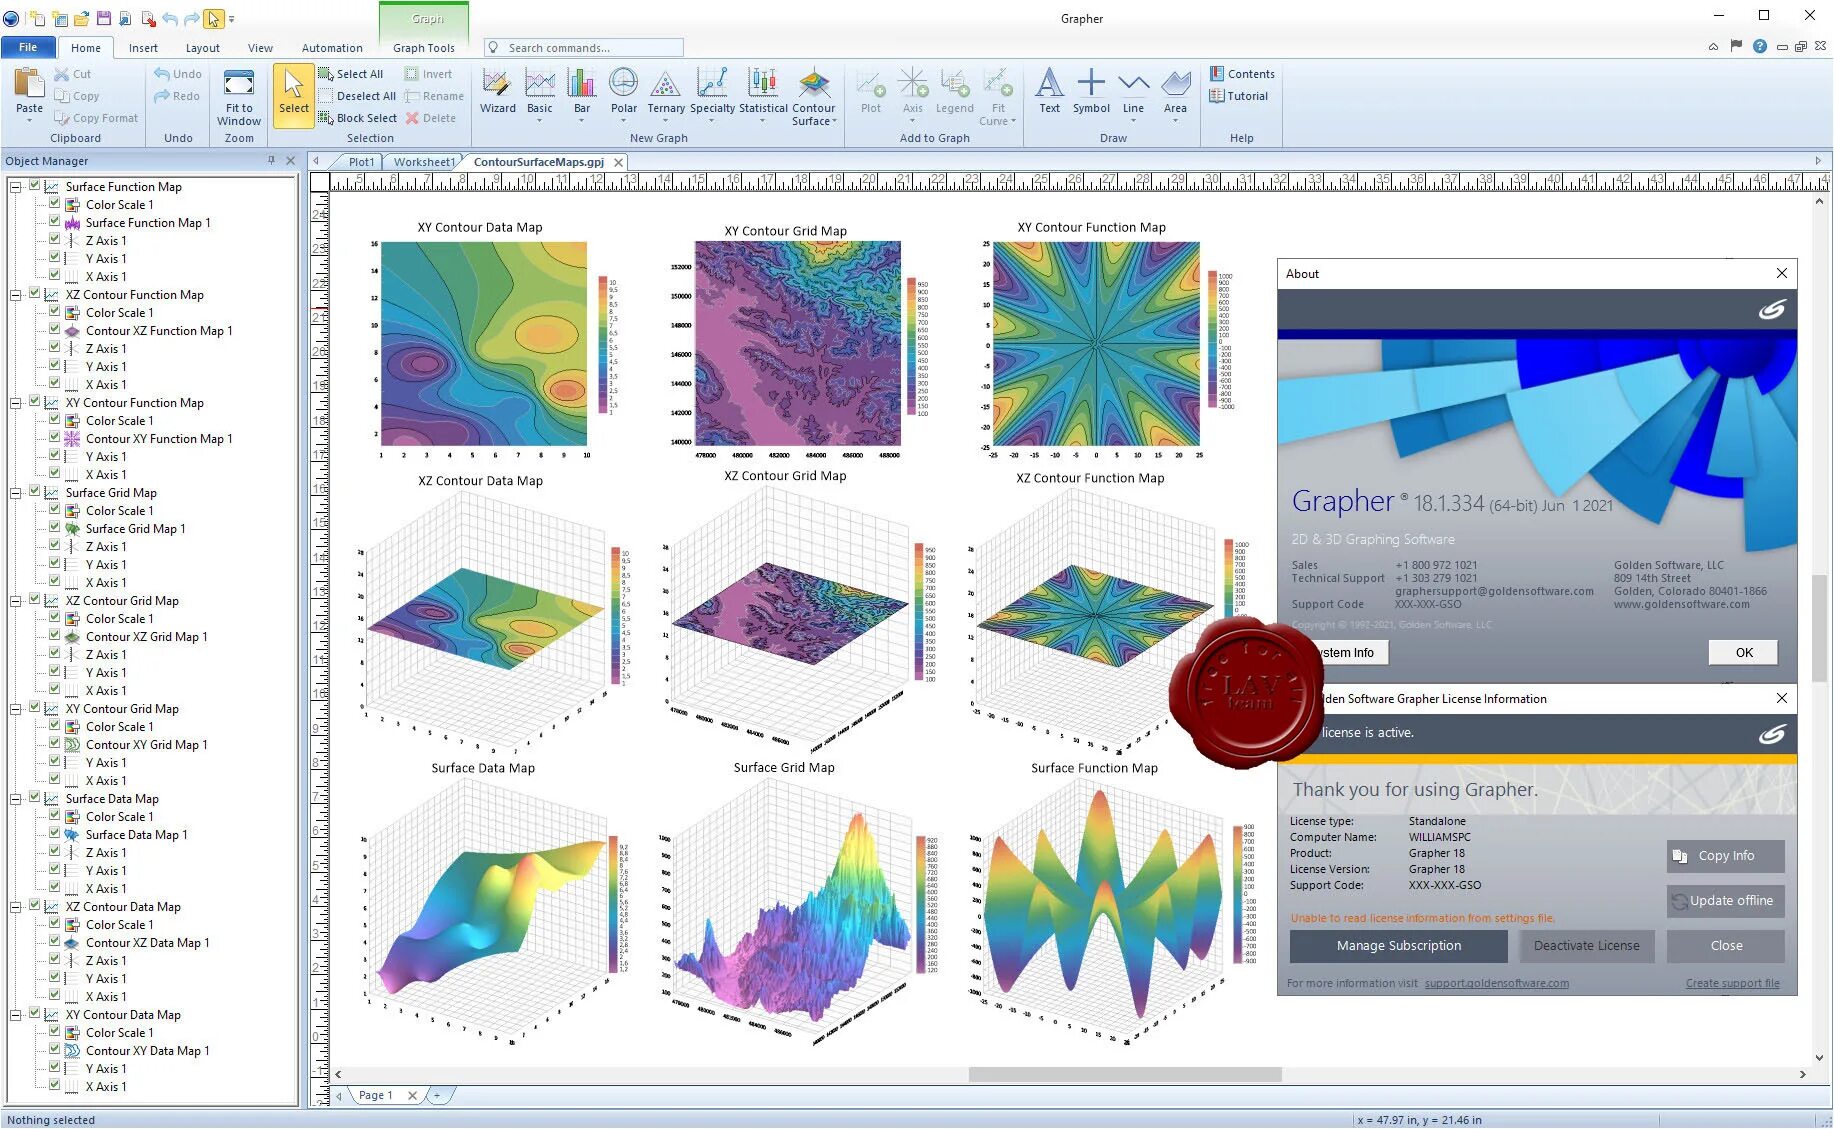Select the Text draw tool
The image size is (1834, 1129).
click(1049, 91)
